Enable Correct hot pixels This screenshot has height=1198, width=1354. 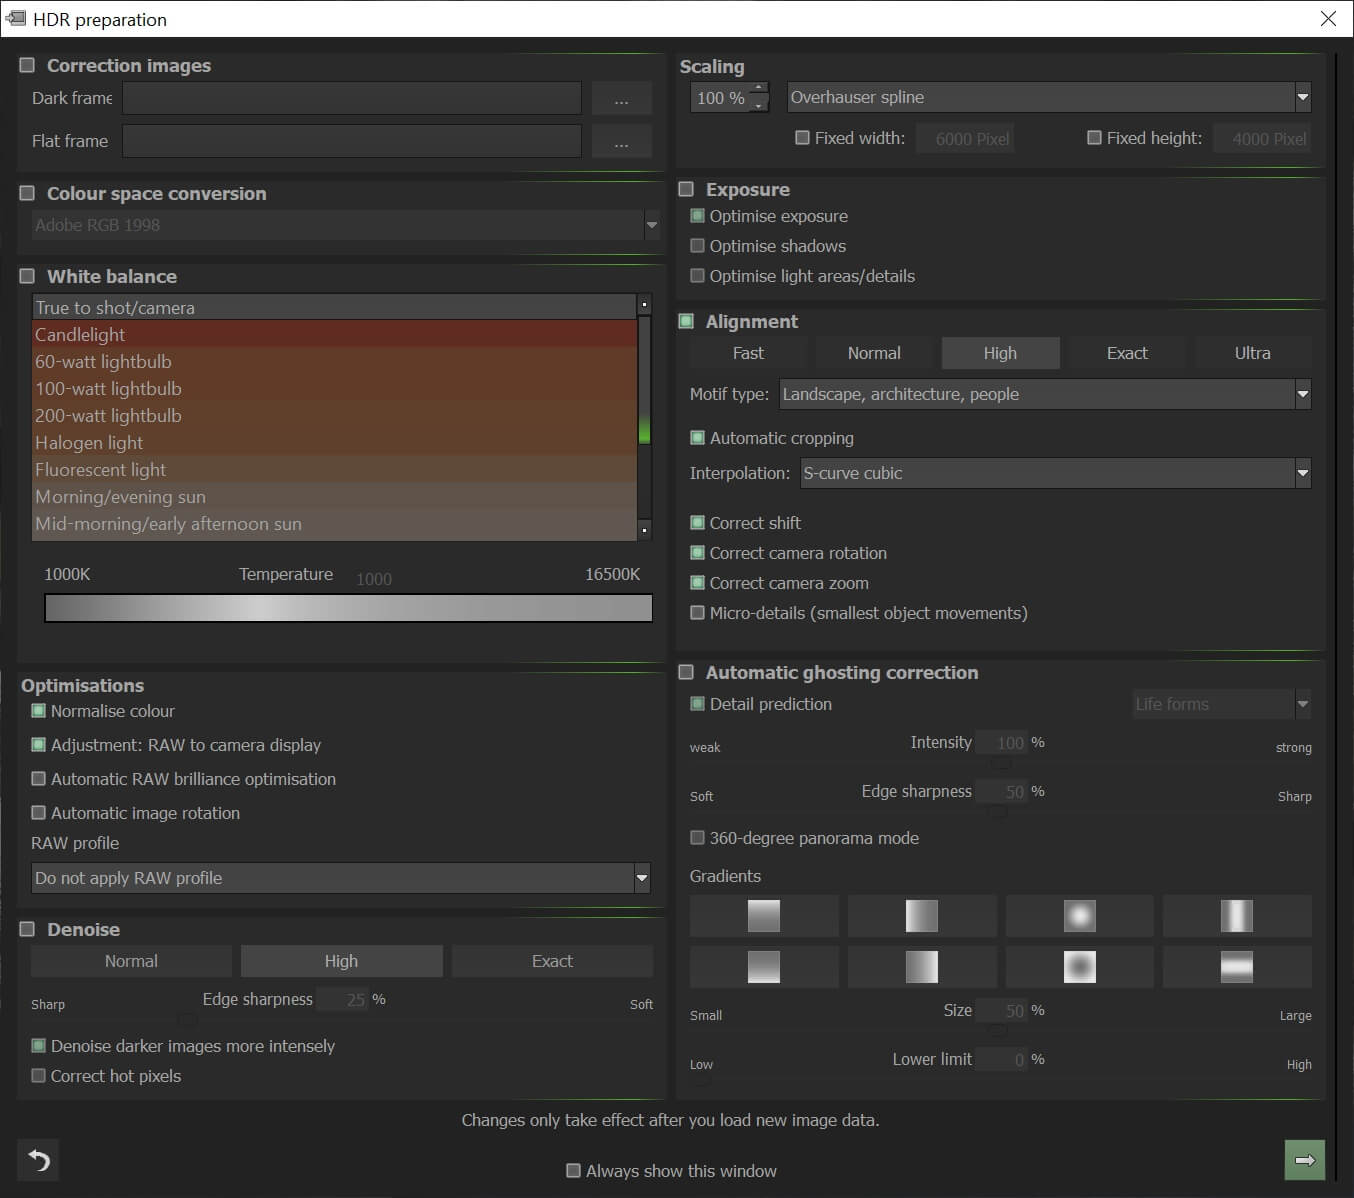pos(39,1076)
